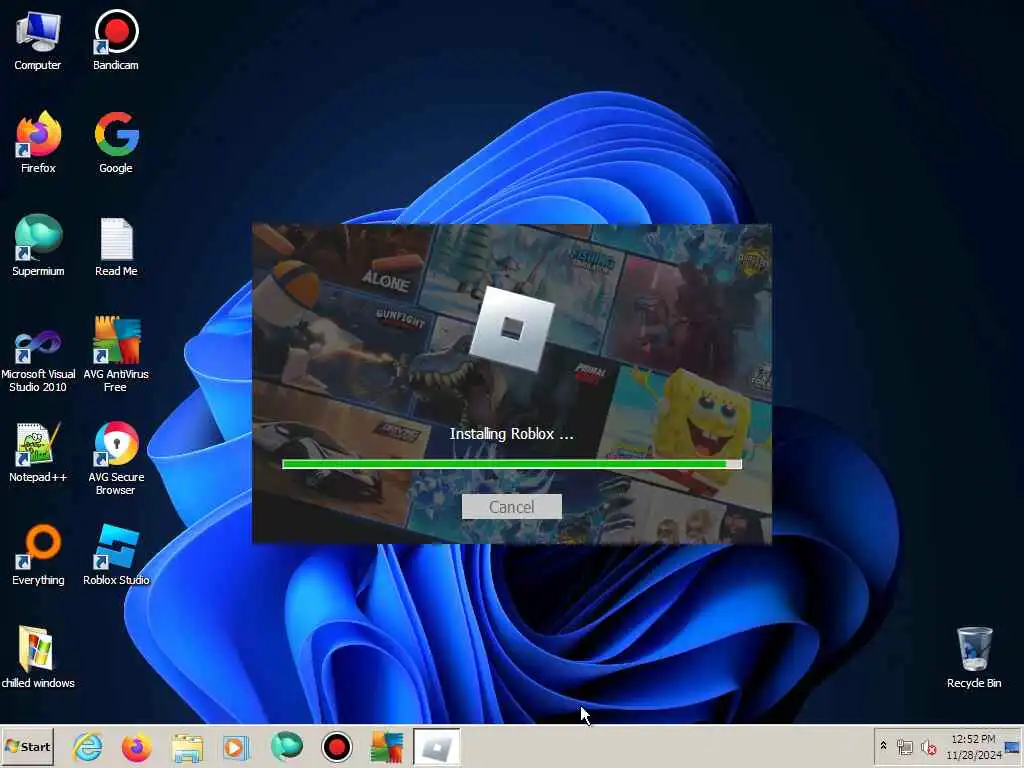Screen dimensions: 1024x768
Task: Open the Bandicam desktop shortcut
Action: (x=116, y=40)
